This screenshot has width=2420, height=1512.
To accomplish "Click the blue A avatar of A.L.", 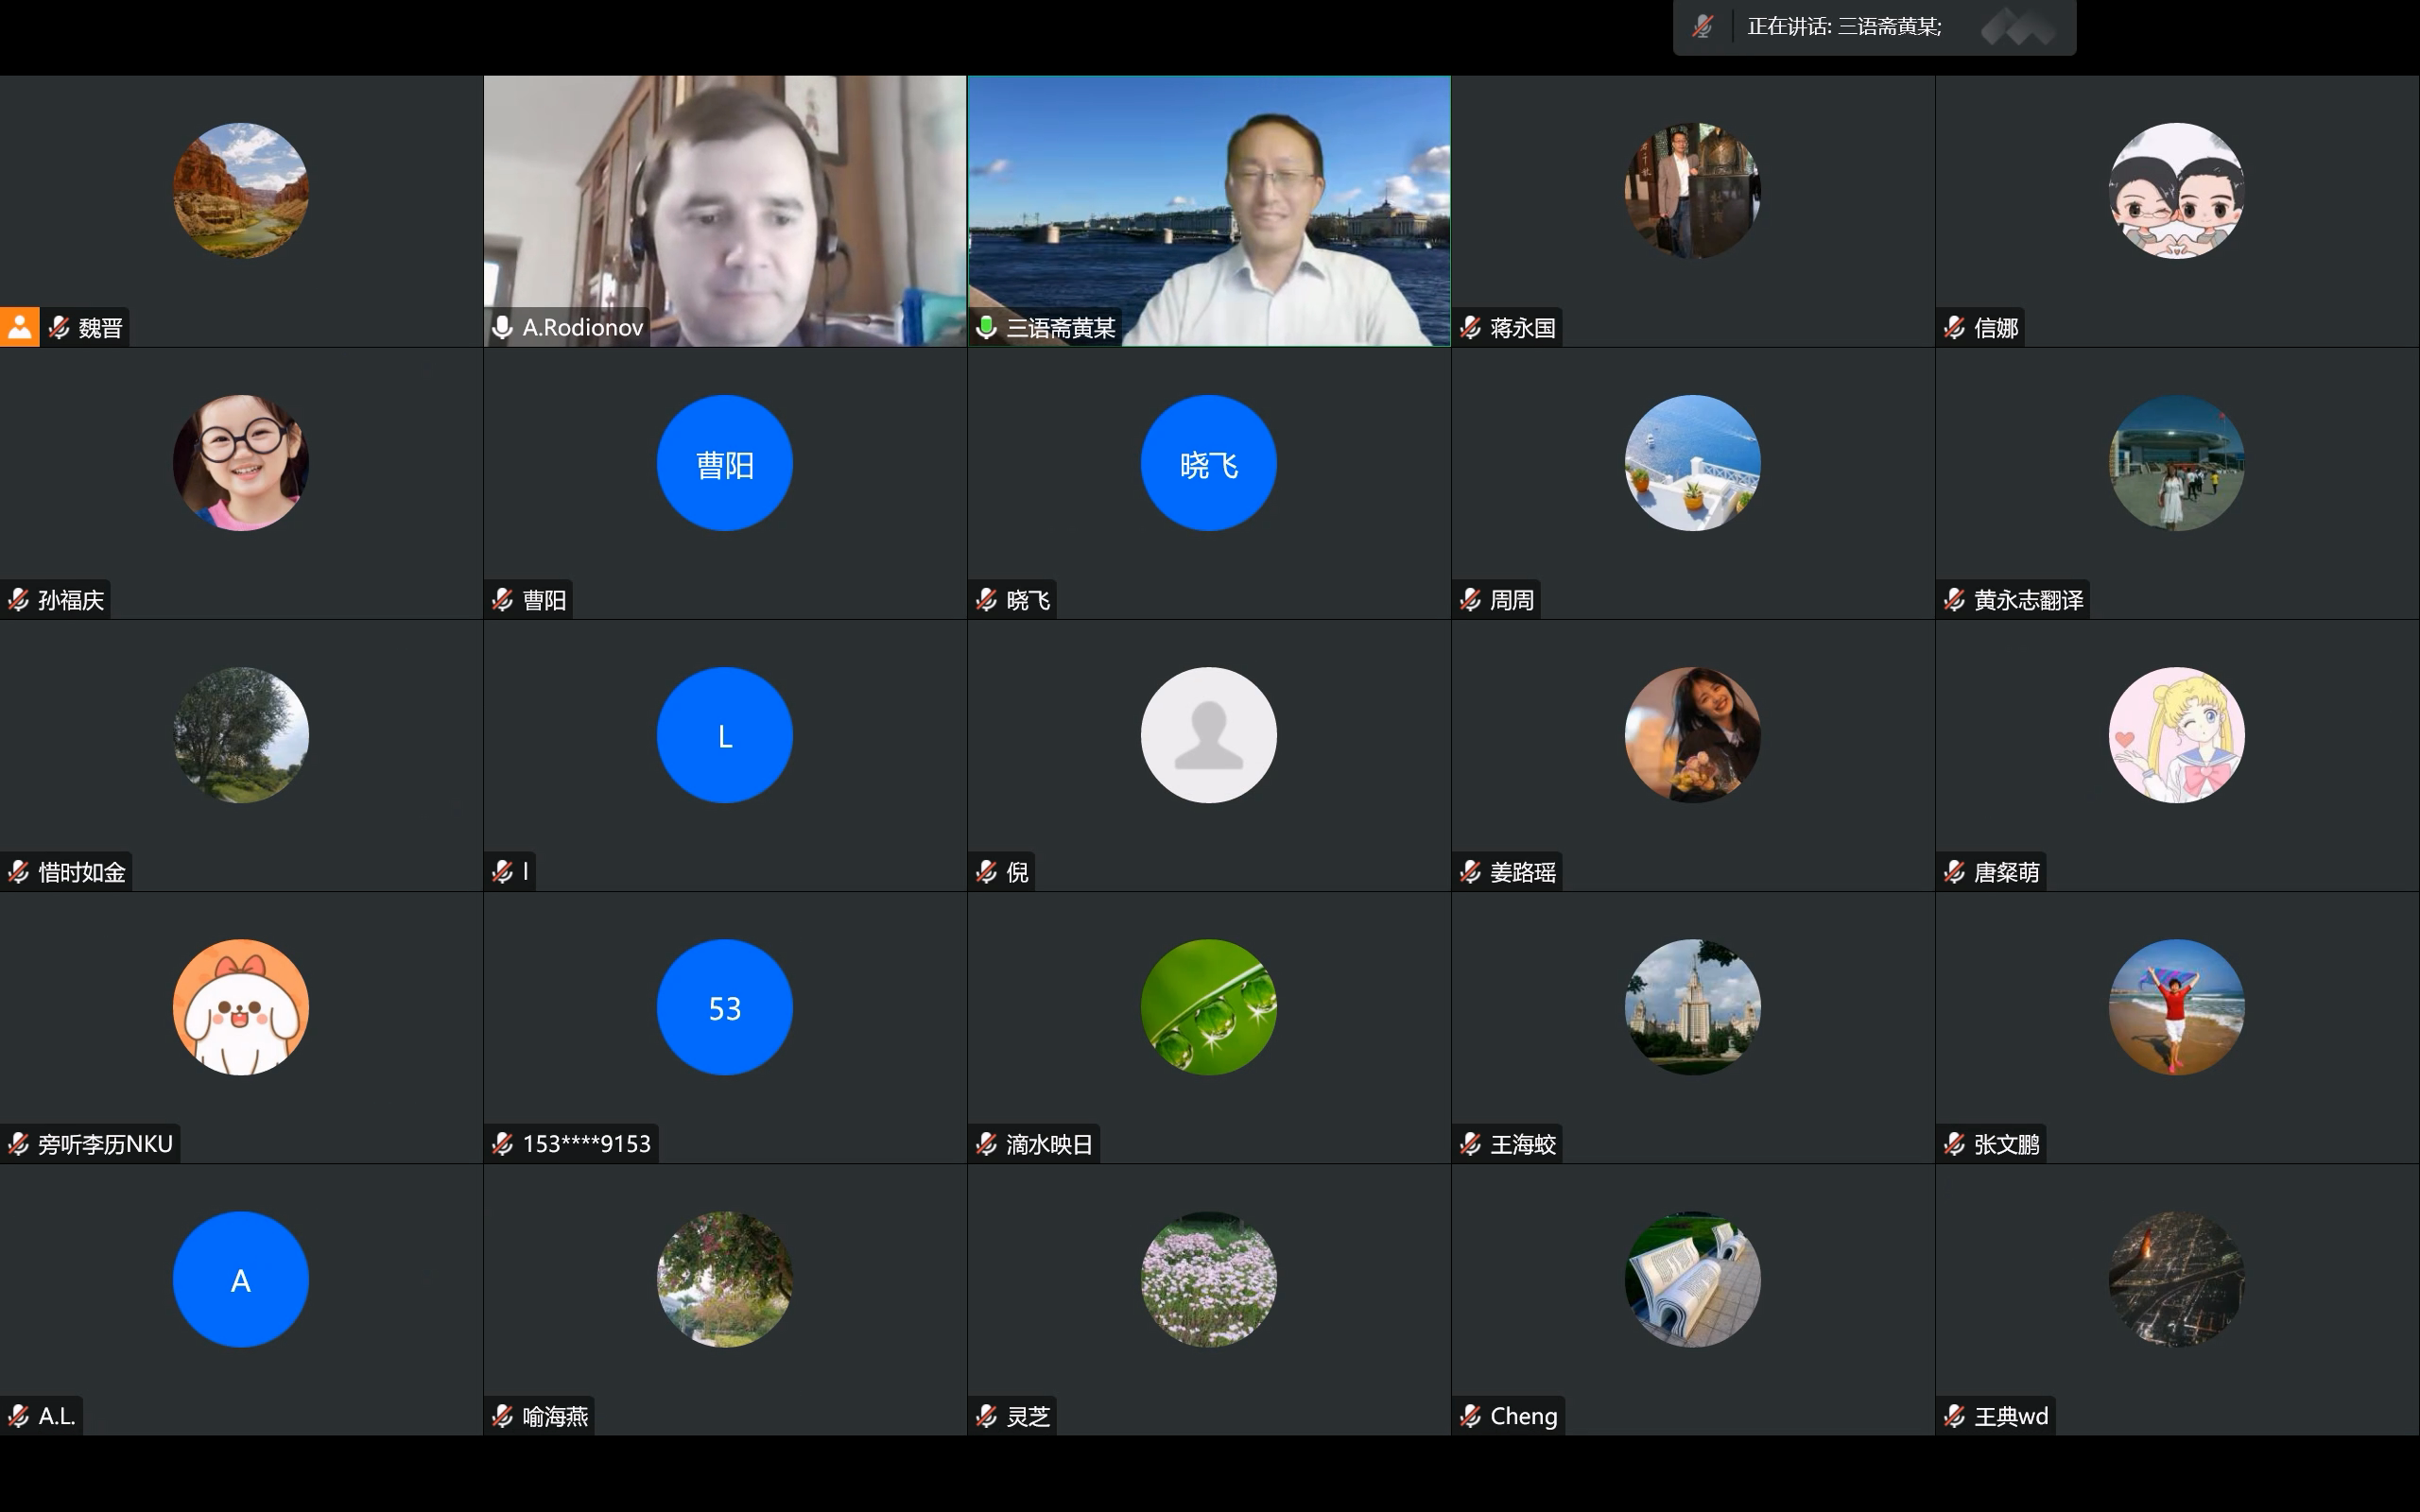I will click(240, 1279).
